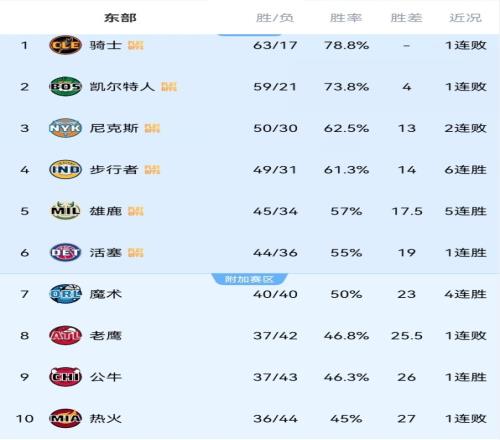Viewport: 500px width, 440px height.
Task: Open the 热火 team name link
Action: pos(105,418)
